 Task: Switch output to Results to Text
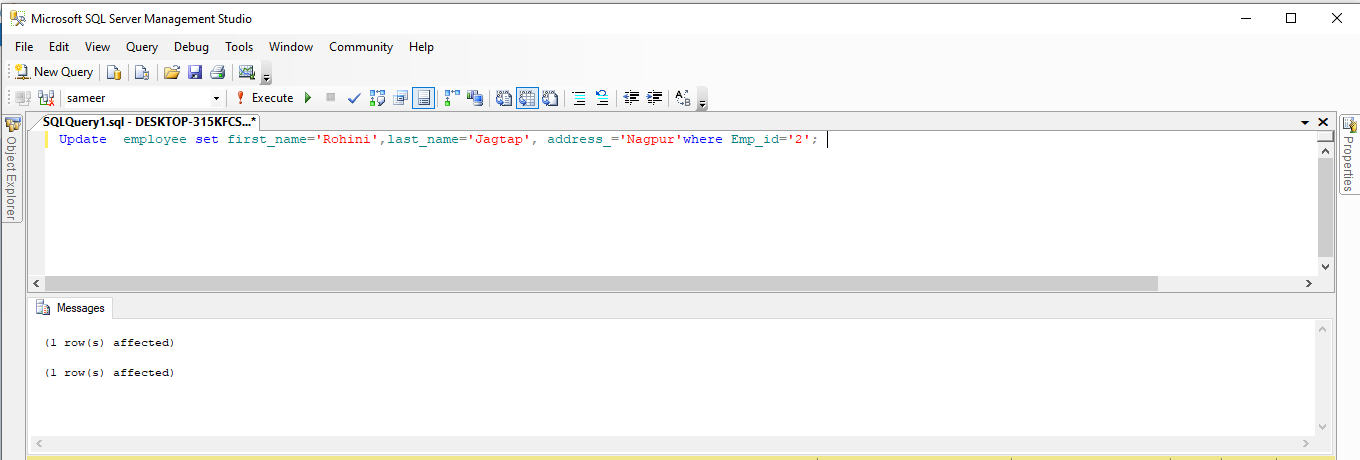click(x=504, y=98)
